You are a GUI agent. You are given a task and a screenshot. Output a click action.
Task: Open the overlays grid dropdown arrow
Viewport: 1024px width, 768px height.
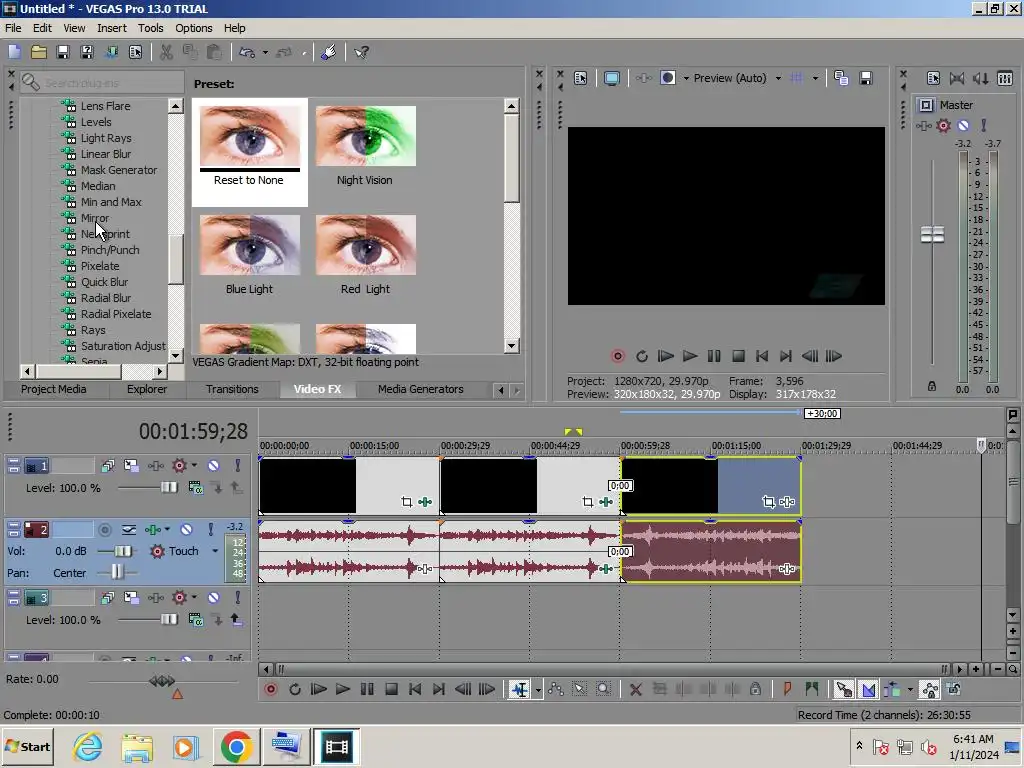coord(815,78)
